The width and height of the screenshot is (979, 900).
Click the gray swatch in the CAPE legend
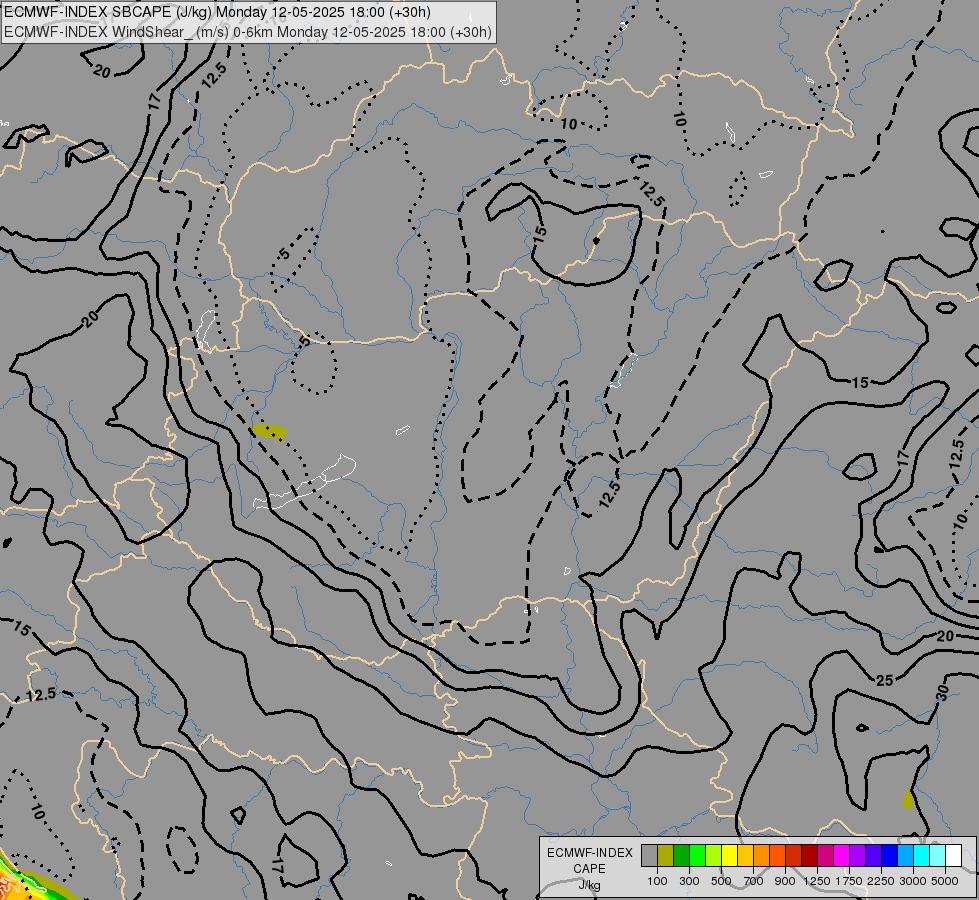[649, 856]
